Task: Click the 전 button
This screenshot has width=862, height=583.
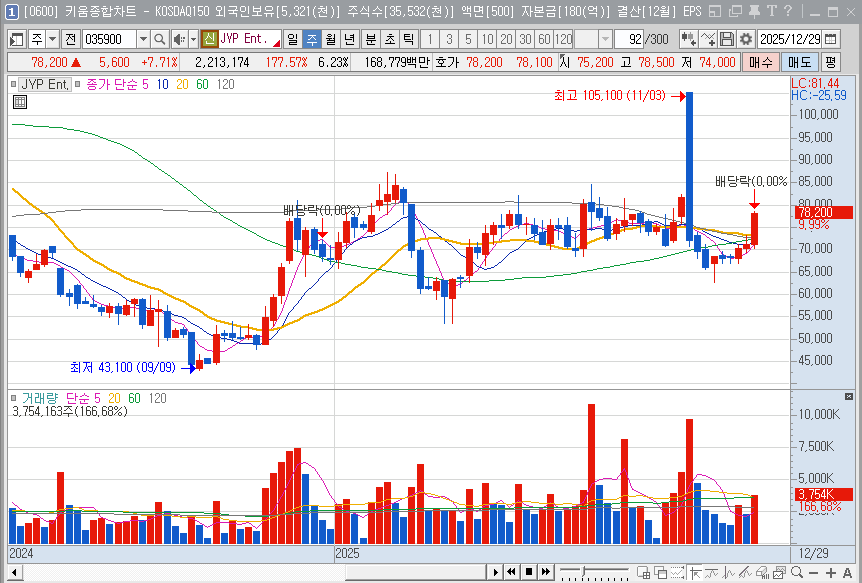Action: coord(70,39)
